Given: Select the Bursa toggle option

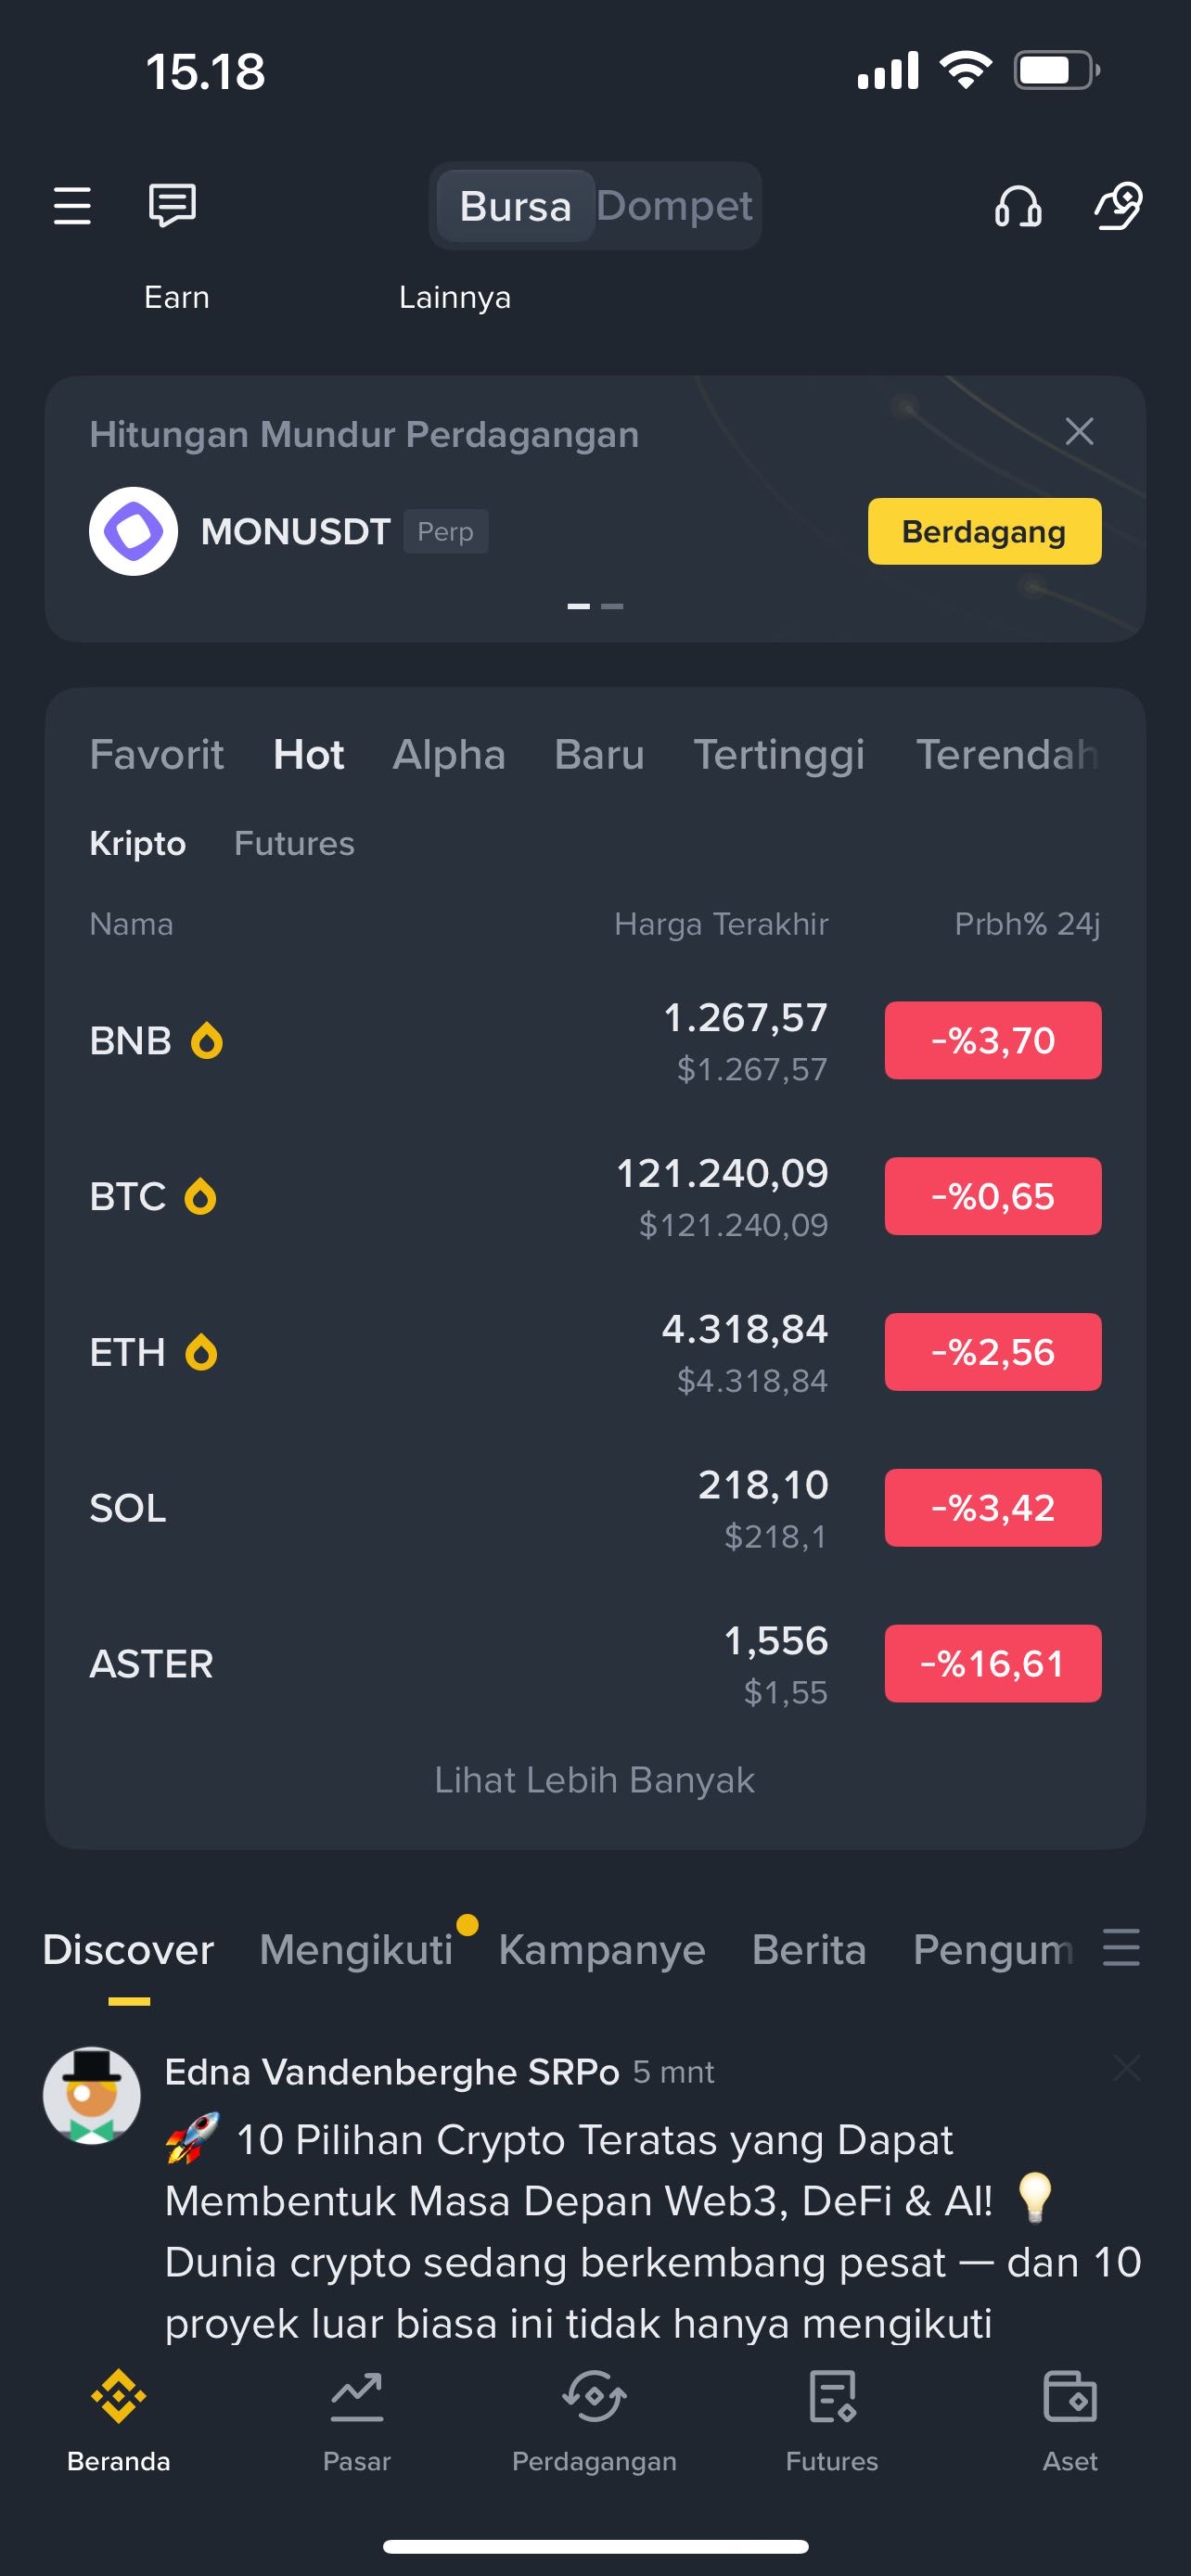Looking at the screenshot, I should (515, 206).
